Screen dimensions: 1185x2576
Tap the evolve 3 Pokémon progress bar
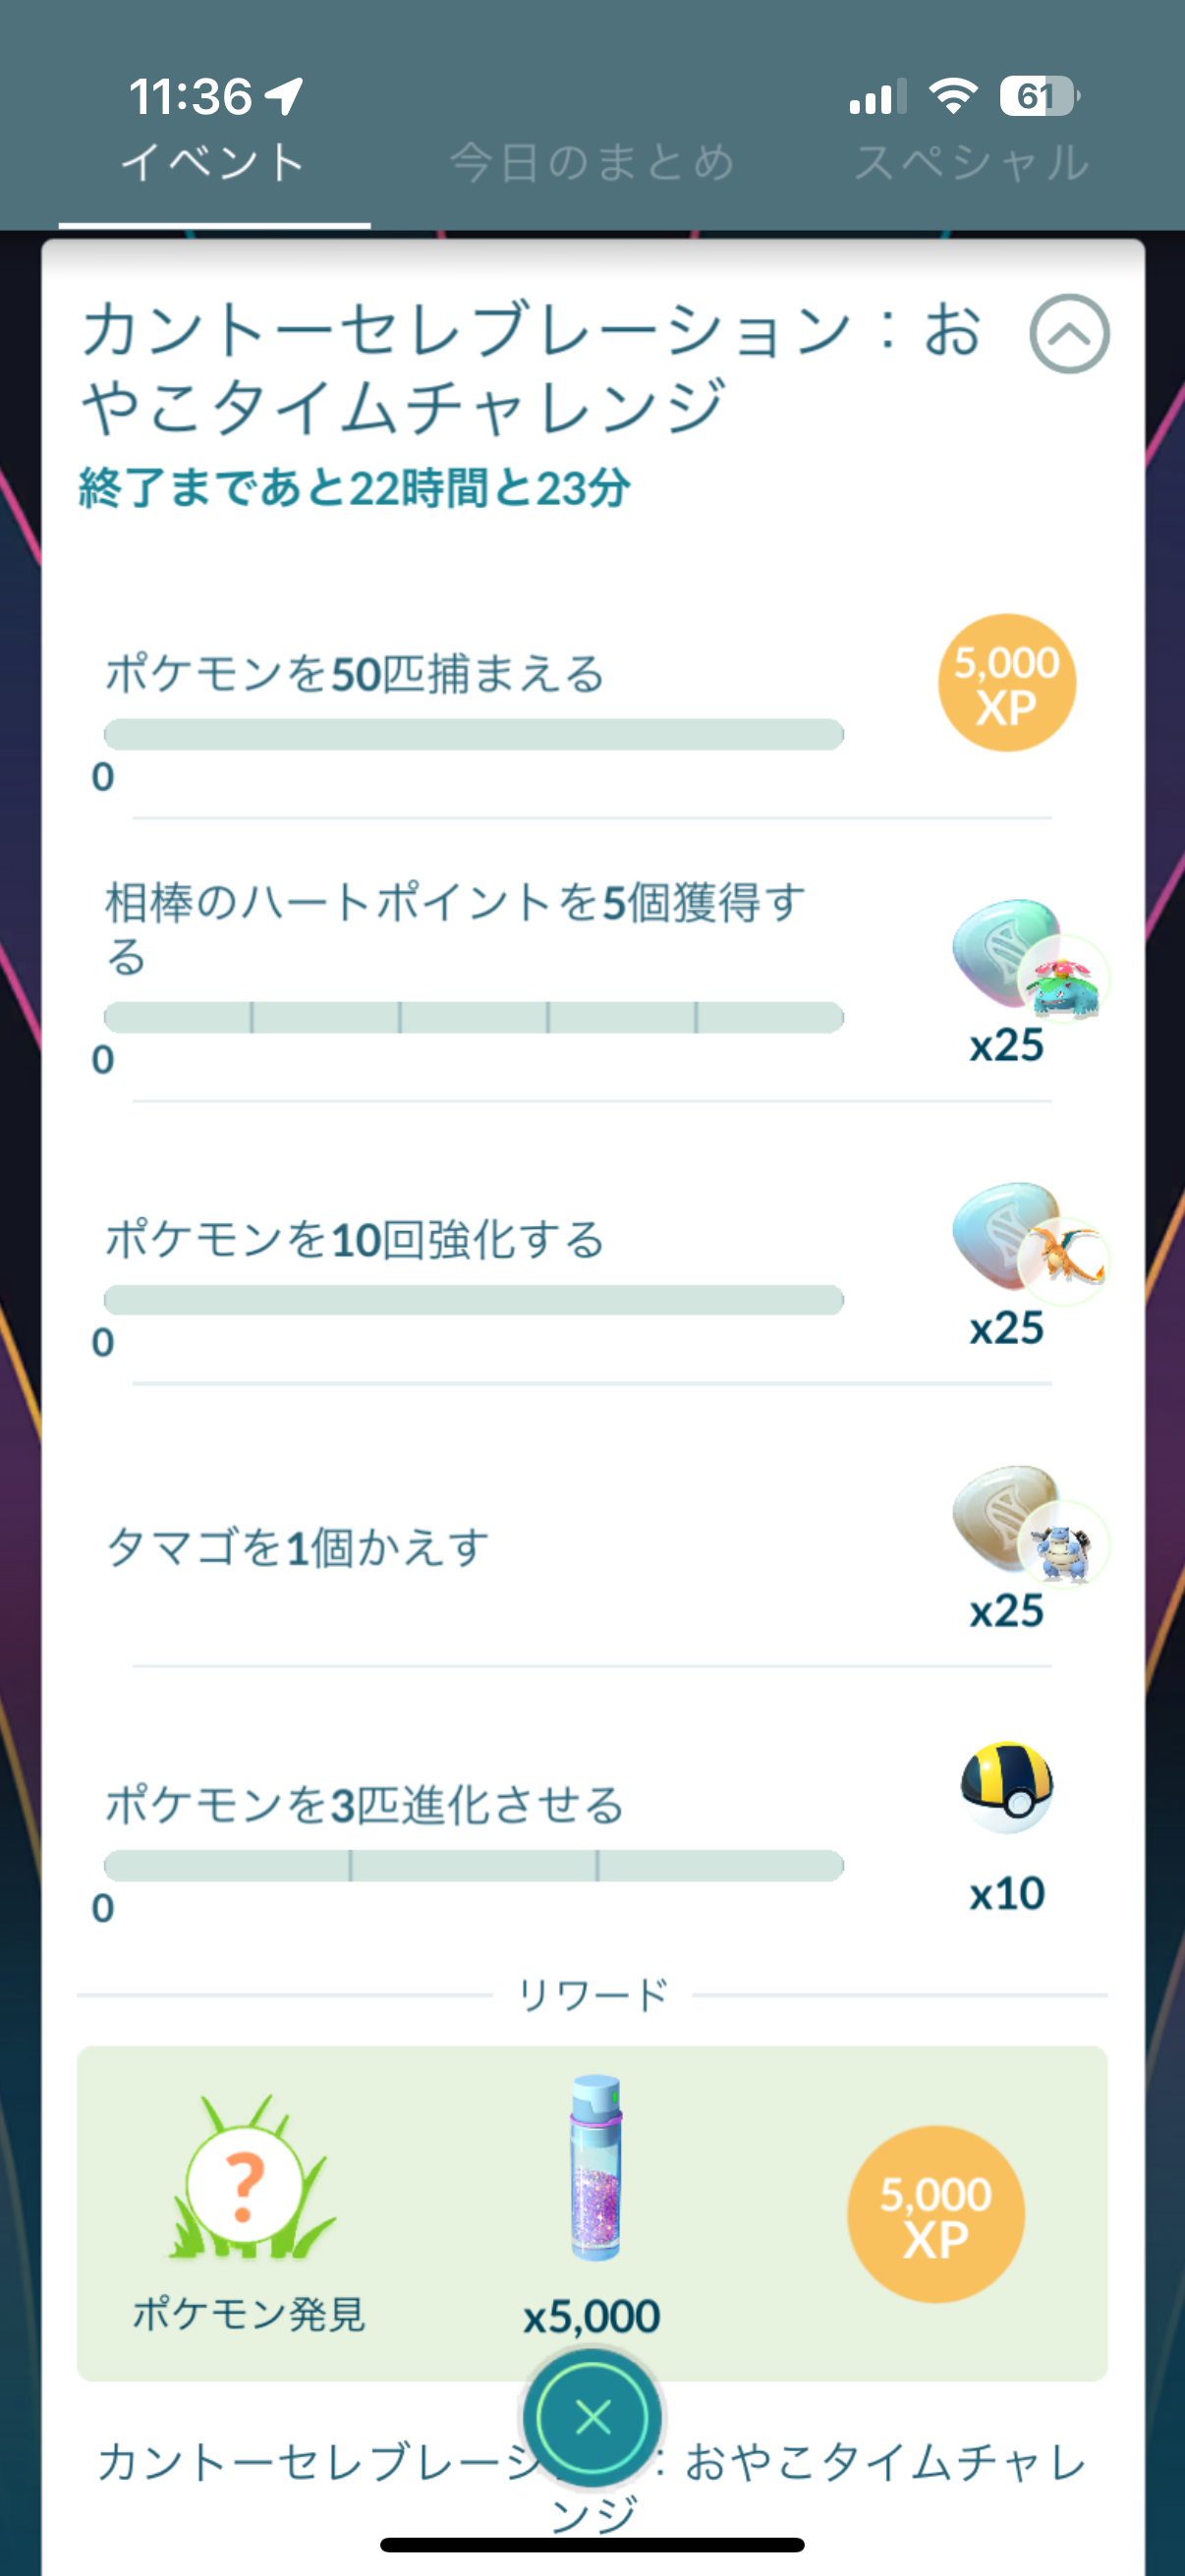tap(474, 1866)
